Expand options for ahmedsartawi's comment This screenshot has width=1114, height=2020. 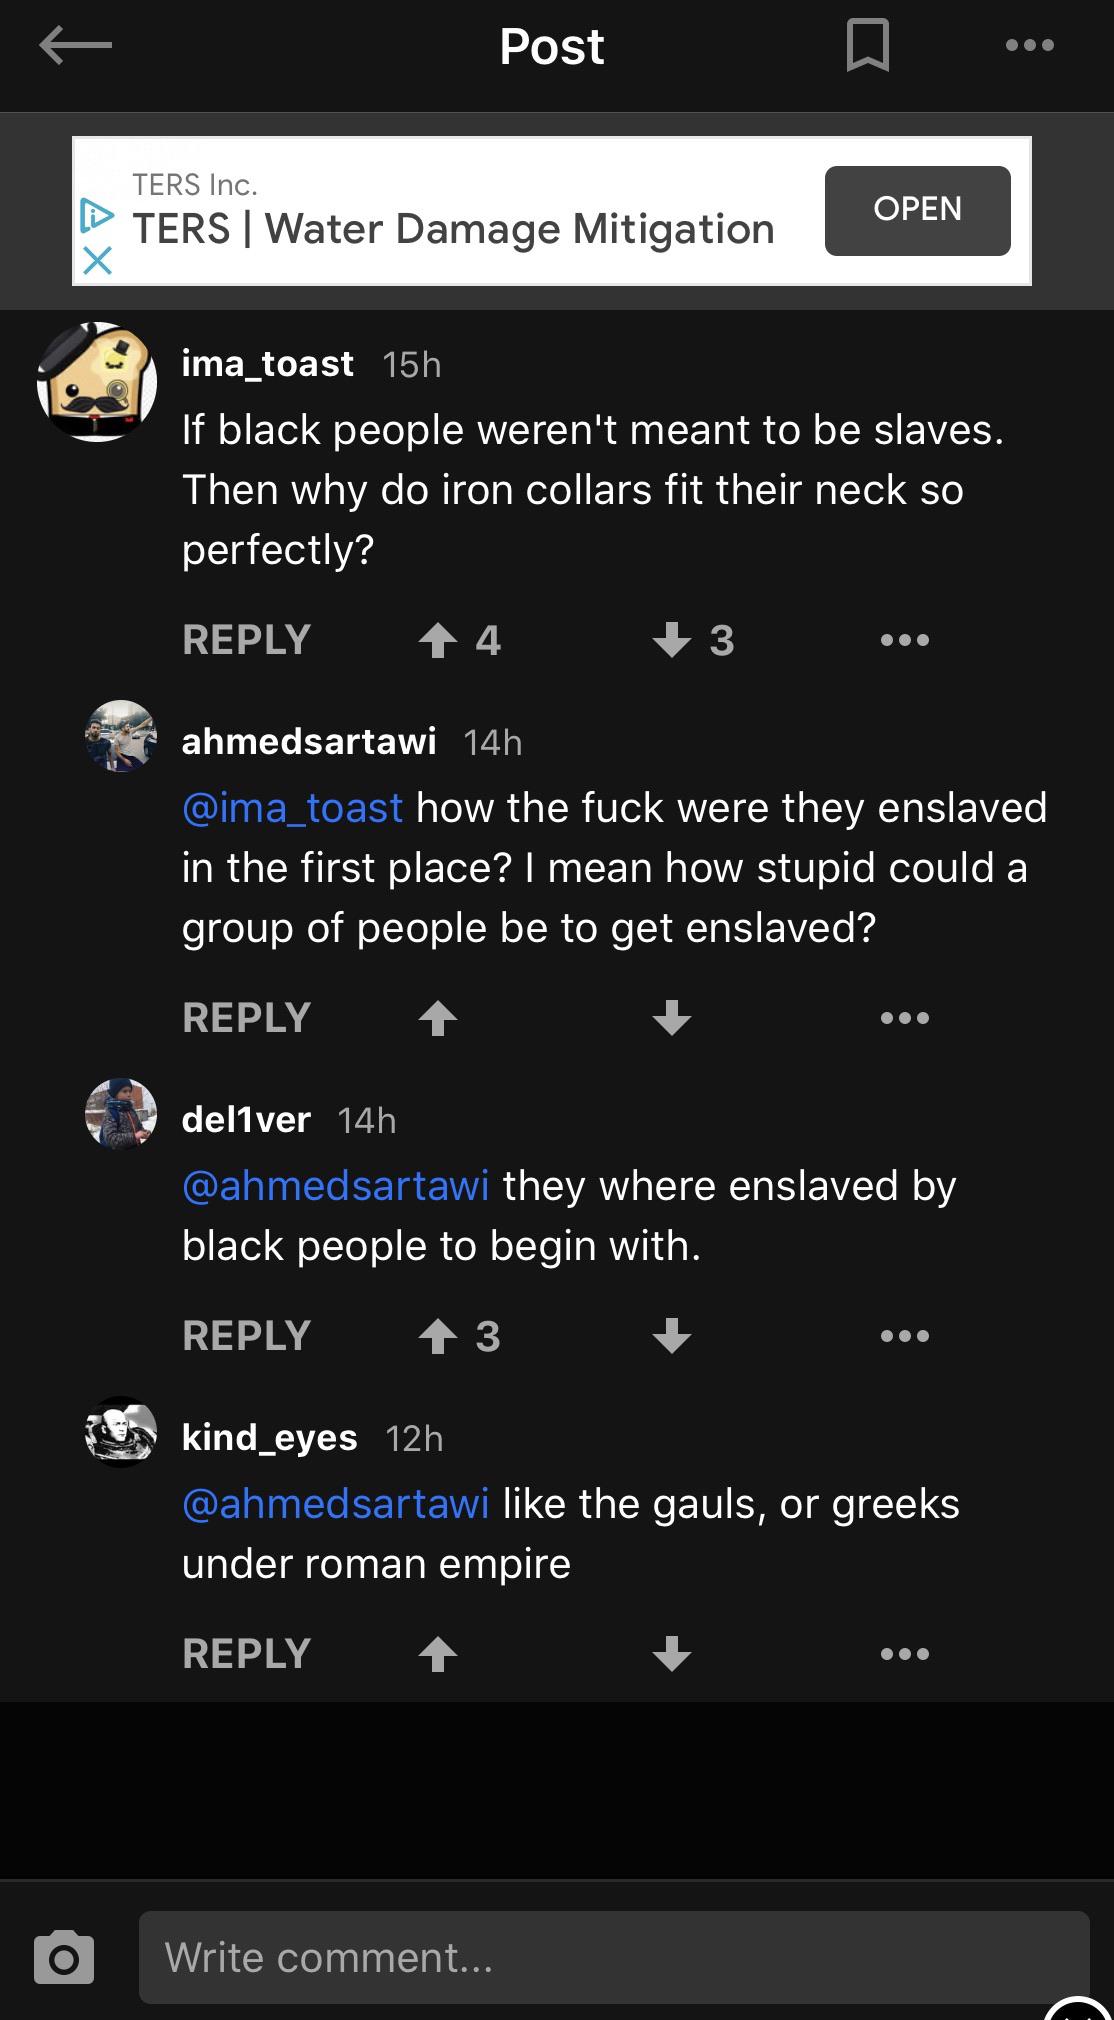(x=904, y=1017)
